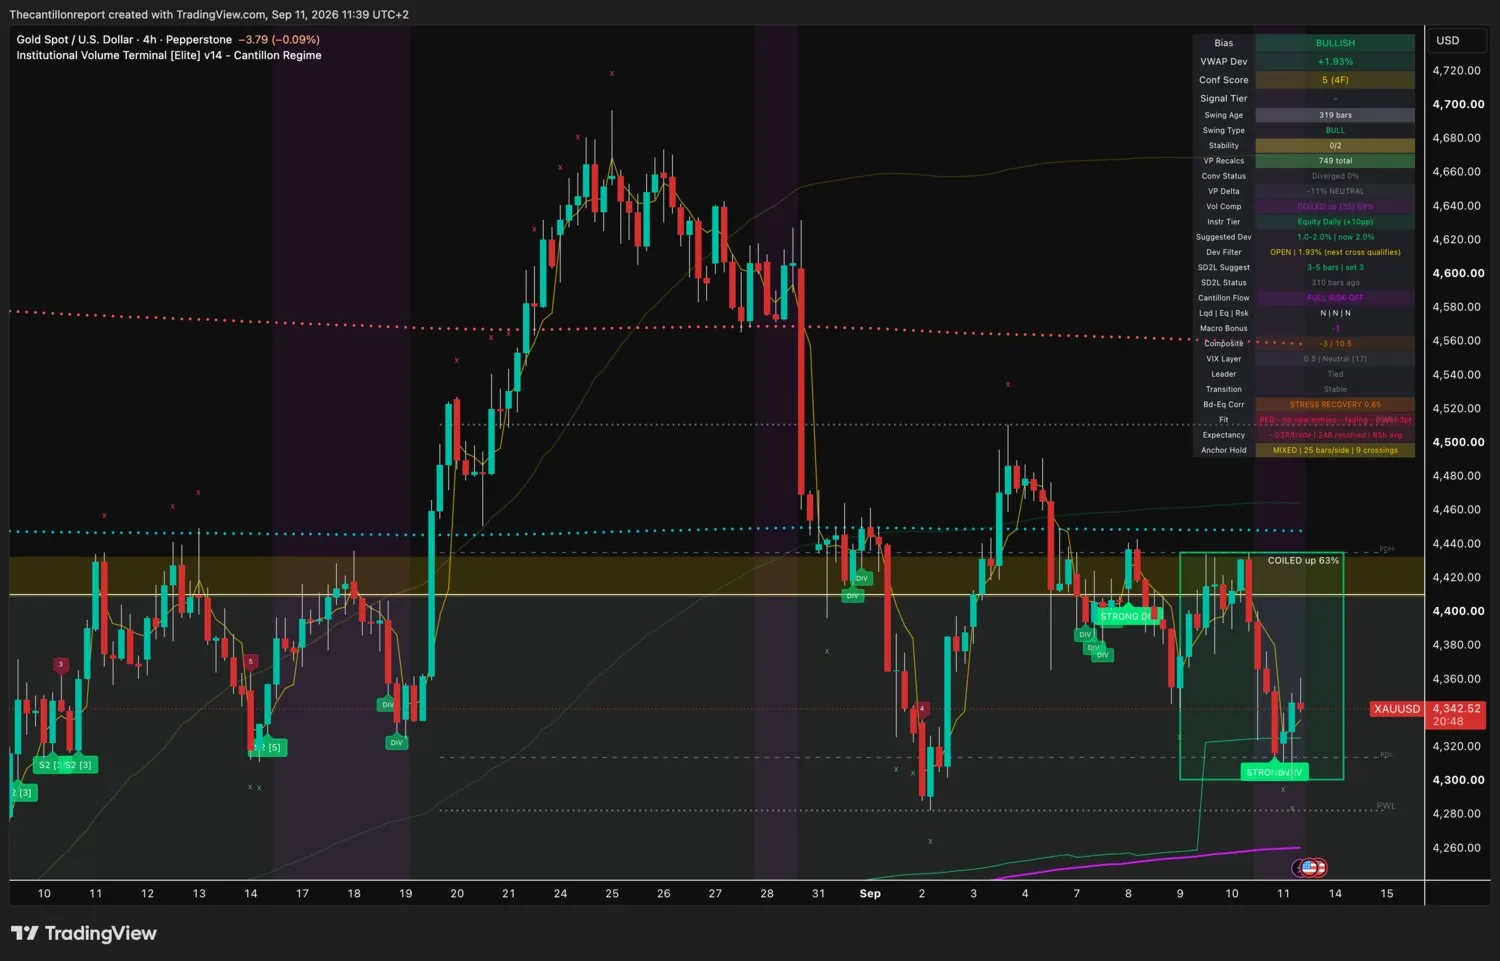This screenshot has width=1500, height=961.
Task: Click the 'COILED up 63%' box label
Action: click(1303, 561)
